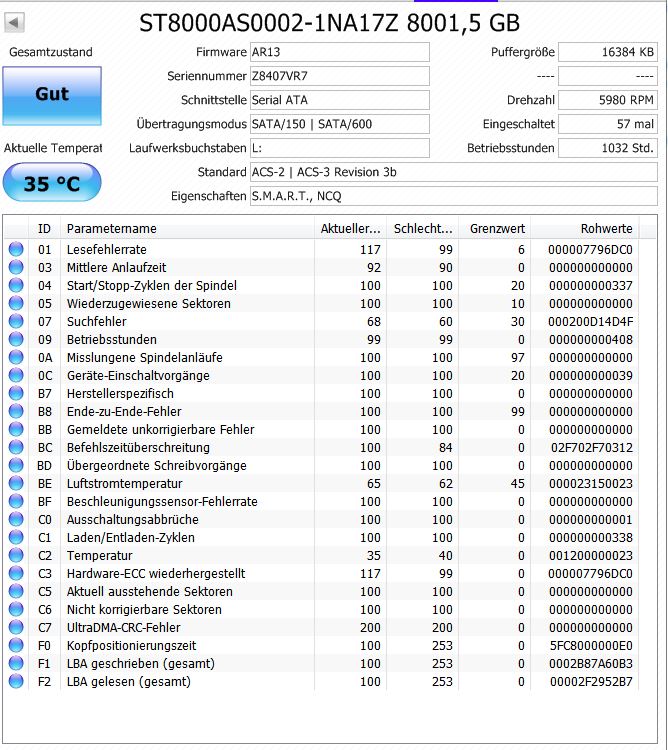Click the Rohwerte column header
This screenshot has width=668, height=750.
585,229
